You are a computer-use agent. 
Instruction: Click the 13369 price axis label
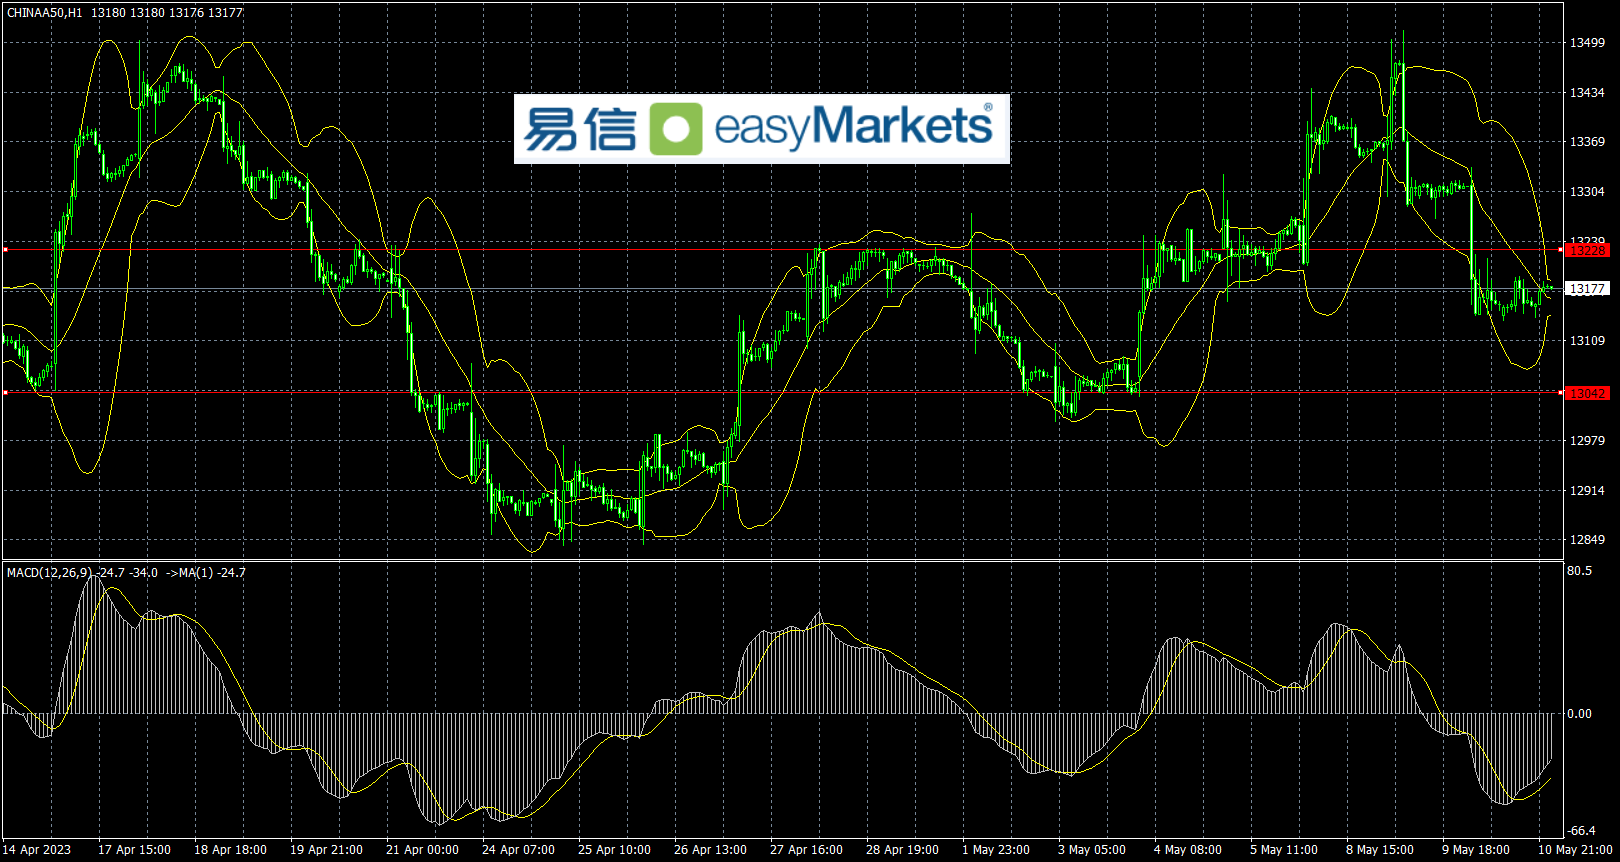click(1587, 142)
